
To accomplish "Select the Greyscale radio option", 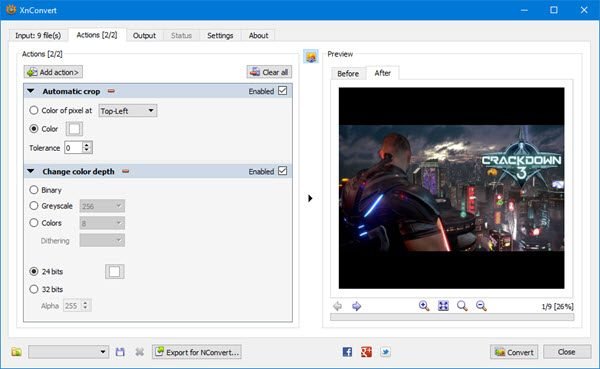I will (34, 206).
